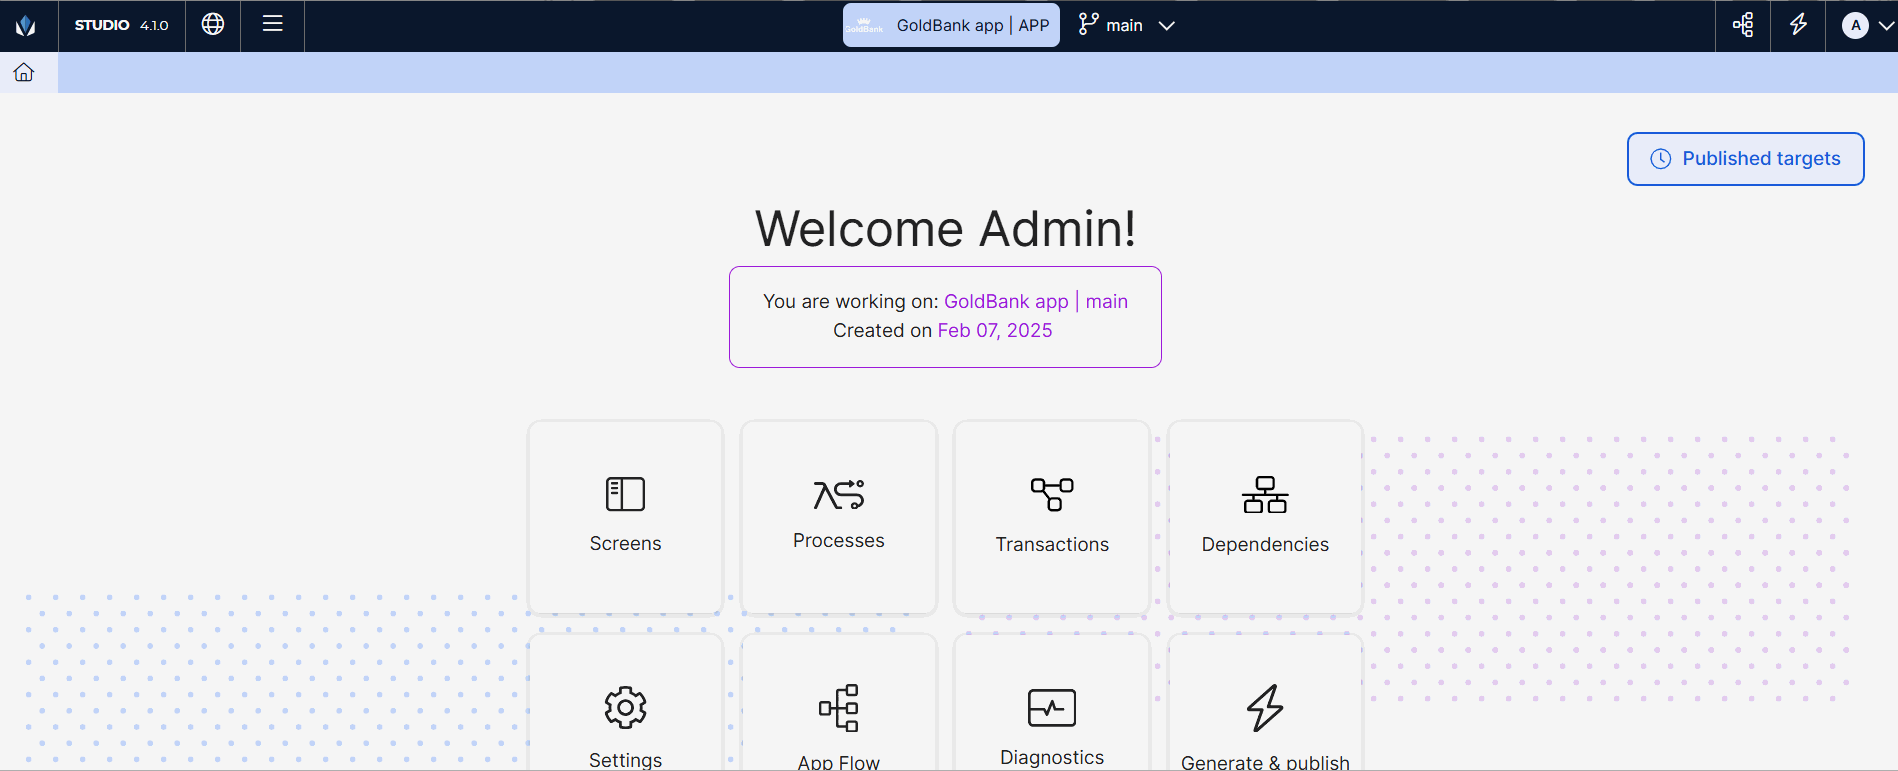Screen dimensions: 1898x771
Task: Click the Published targets button
Action: [1745, 159]
